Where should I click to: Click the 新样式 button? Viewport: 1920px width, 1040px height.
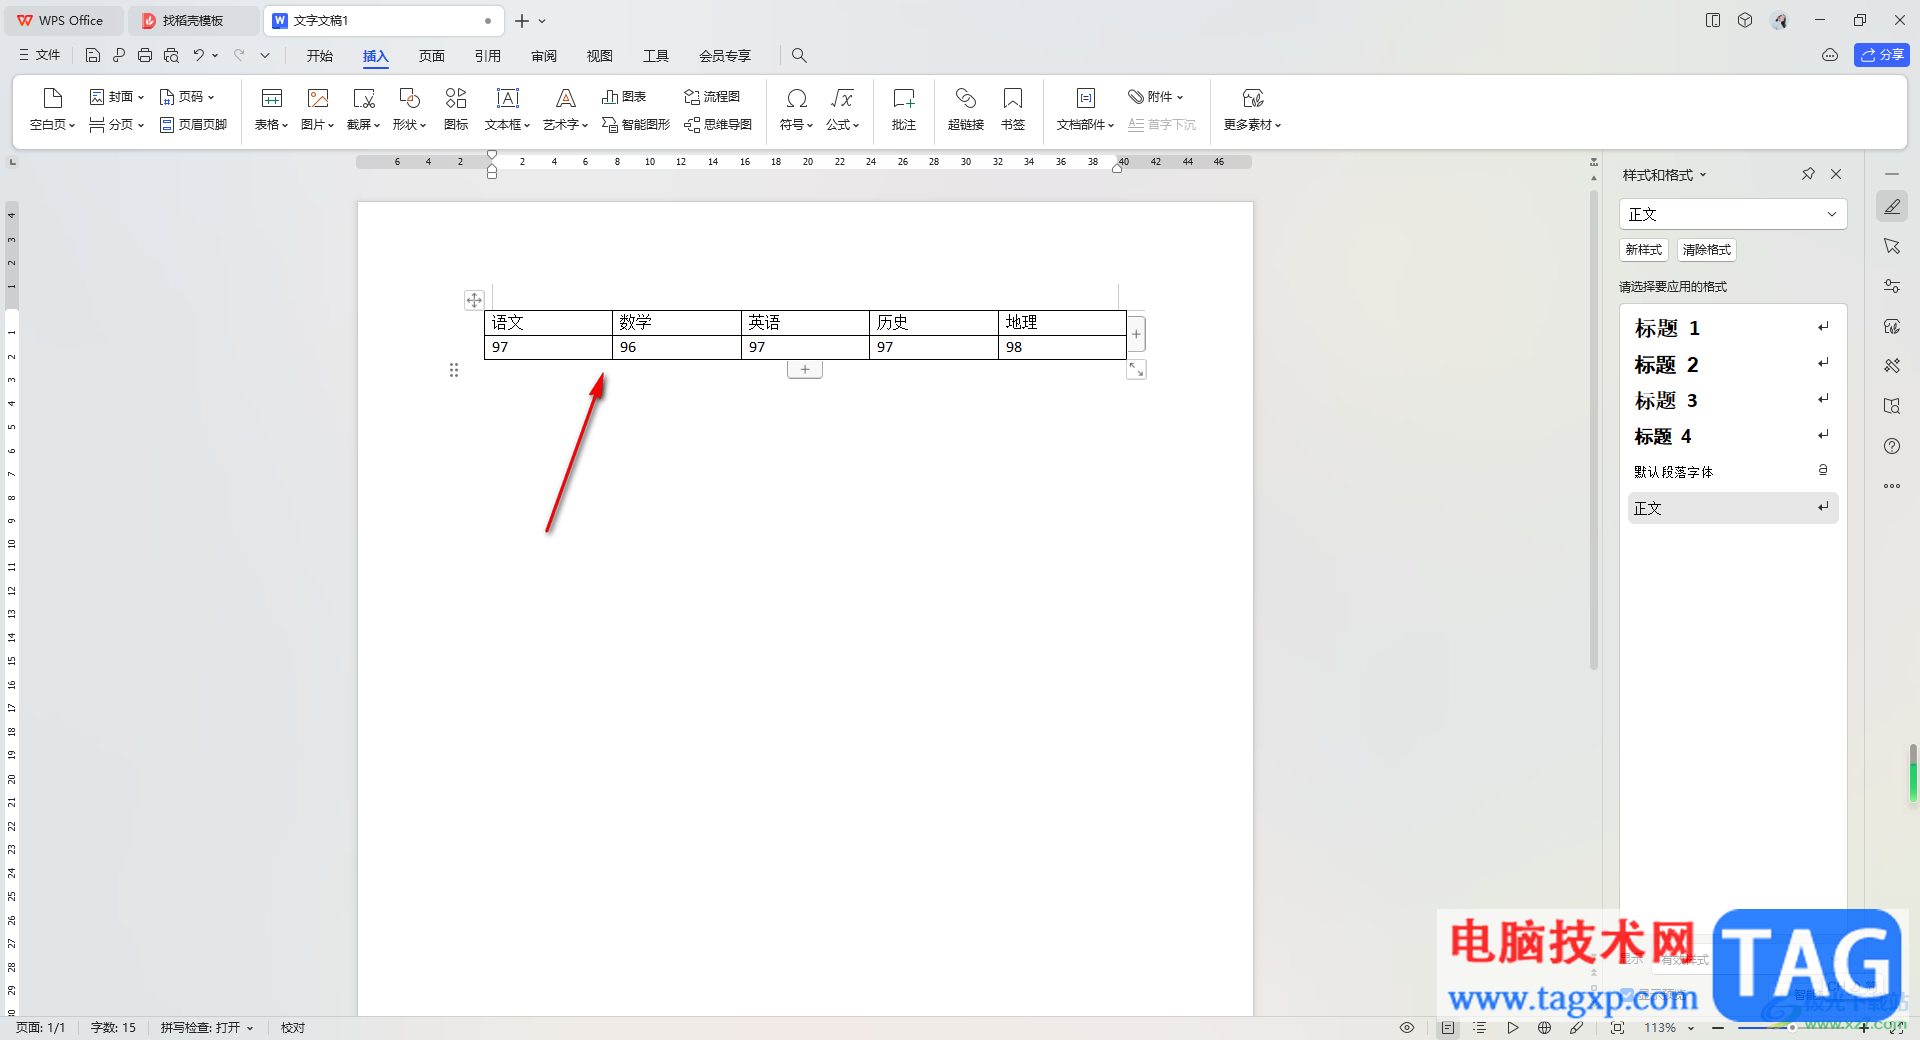(1644, 250)
